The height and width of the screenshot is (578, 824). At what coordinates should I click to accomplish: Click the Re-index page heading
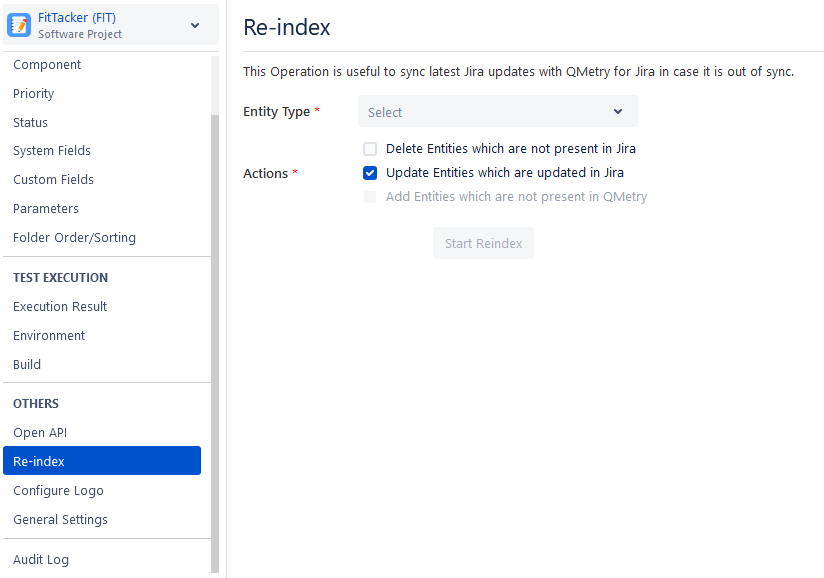tap(287, 27)
